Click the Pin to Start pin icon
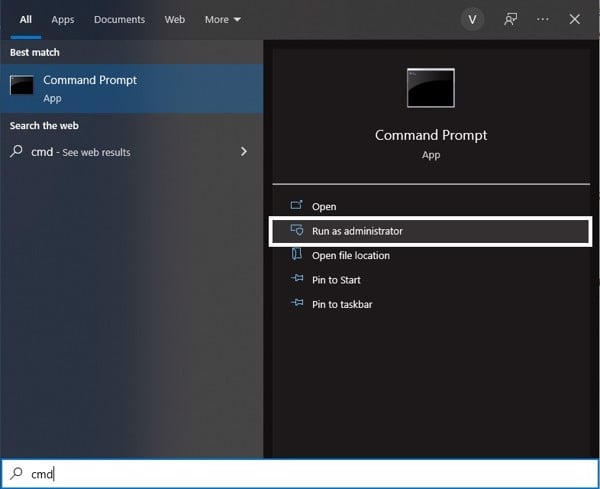Screen dimensions: 600x489 297,278
